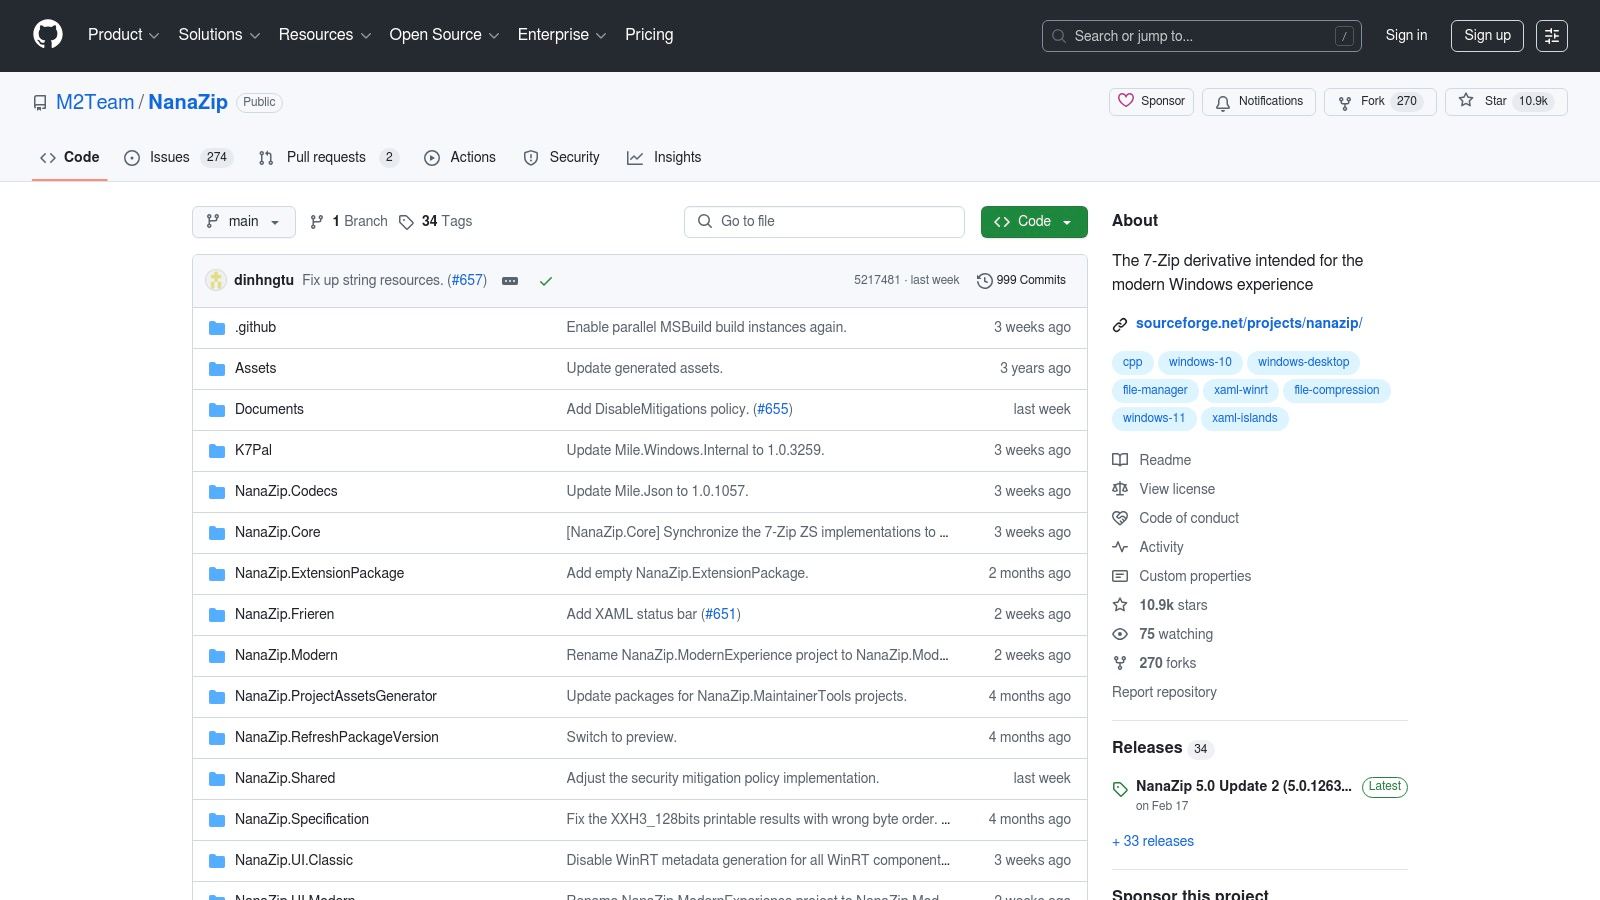This screenshot has height=900, width=1600.
Task: Click the branch icon beside 1 Branch
Action: pos(317,222)
